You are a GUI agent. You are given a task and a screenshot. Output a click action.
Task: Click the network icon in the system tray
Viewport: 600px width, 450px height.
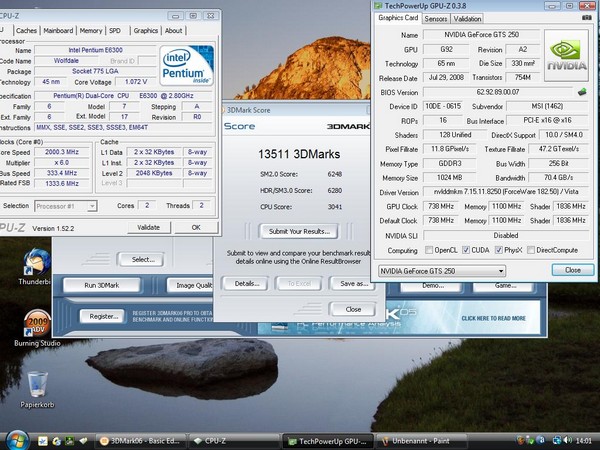557,440
